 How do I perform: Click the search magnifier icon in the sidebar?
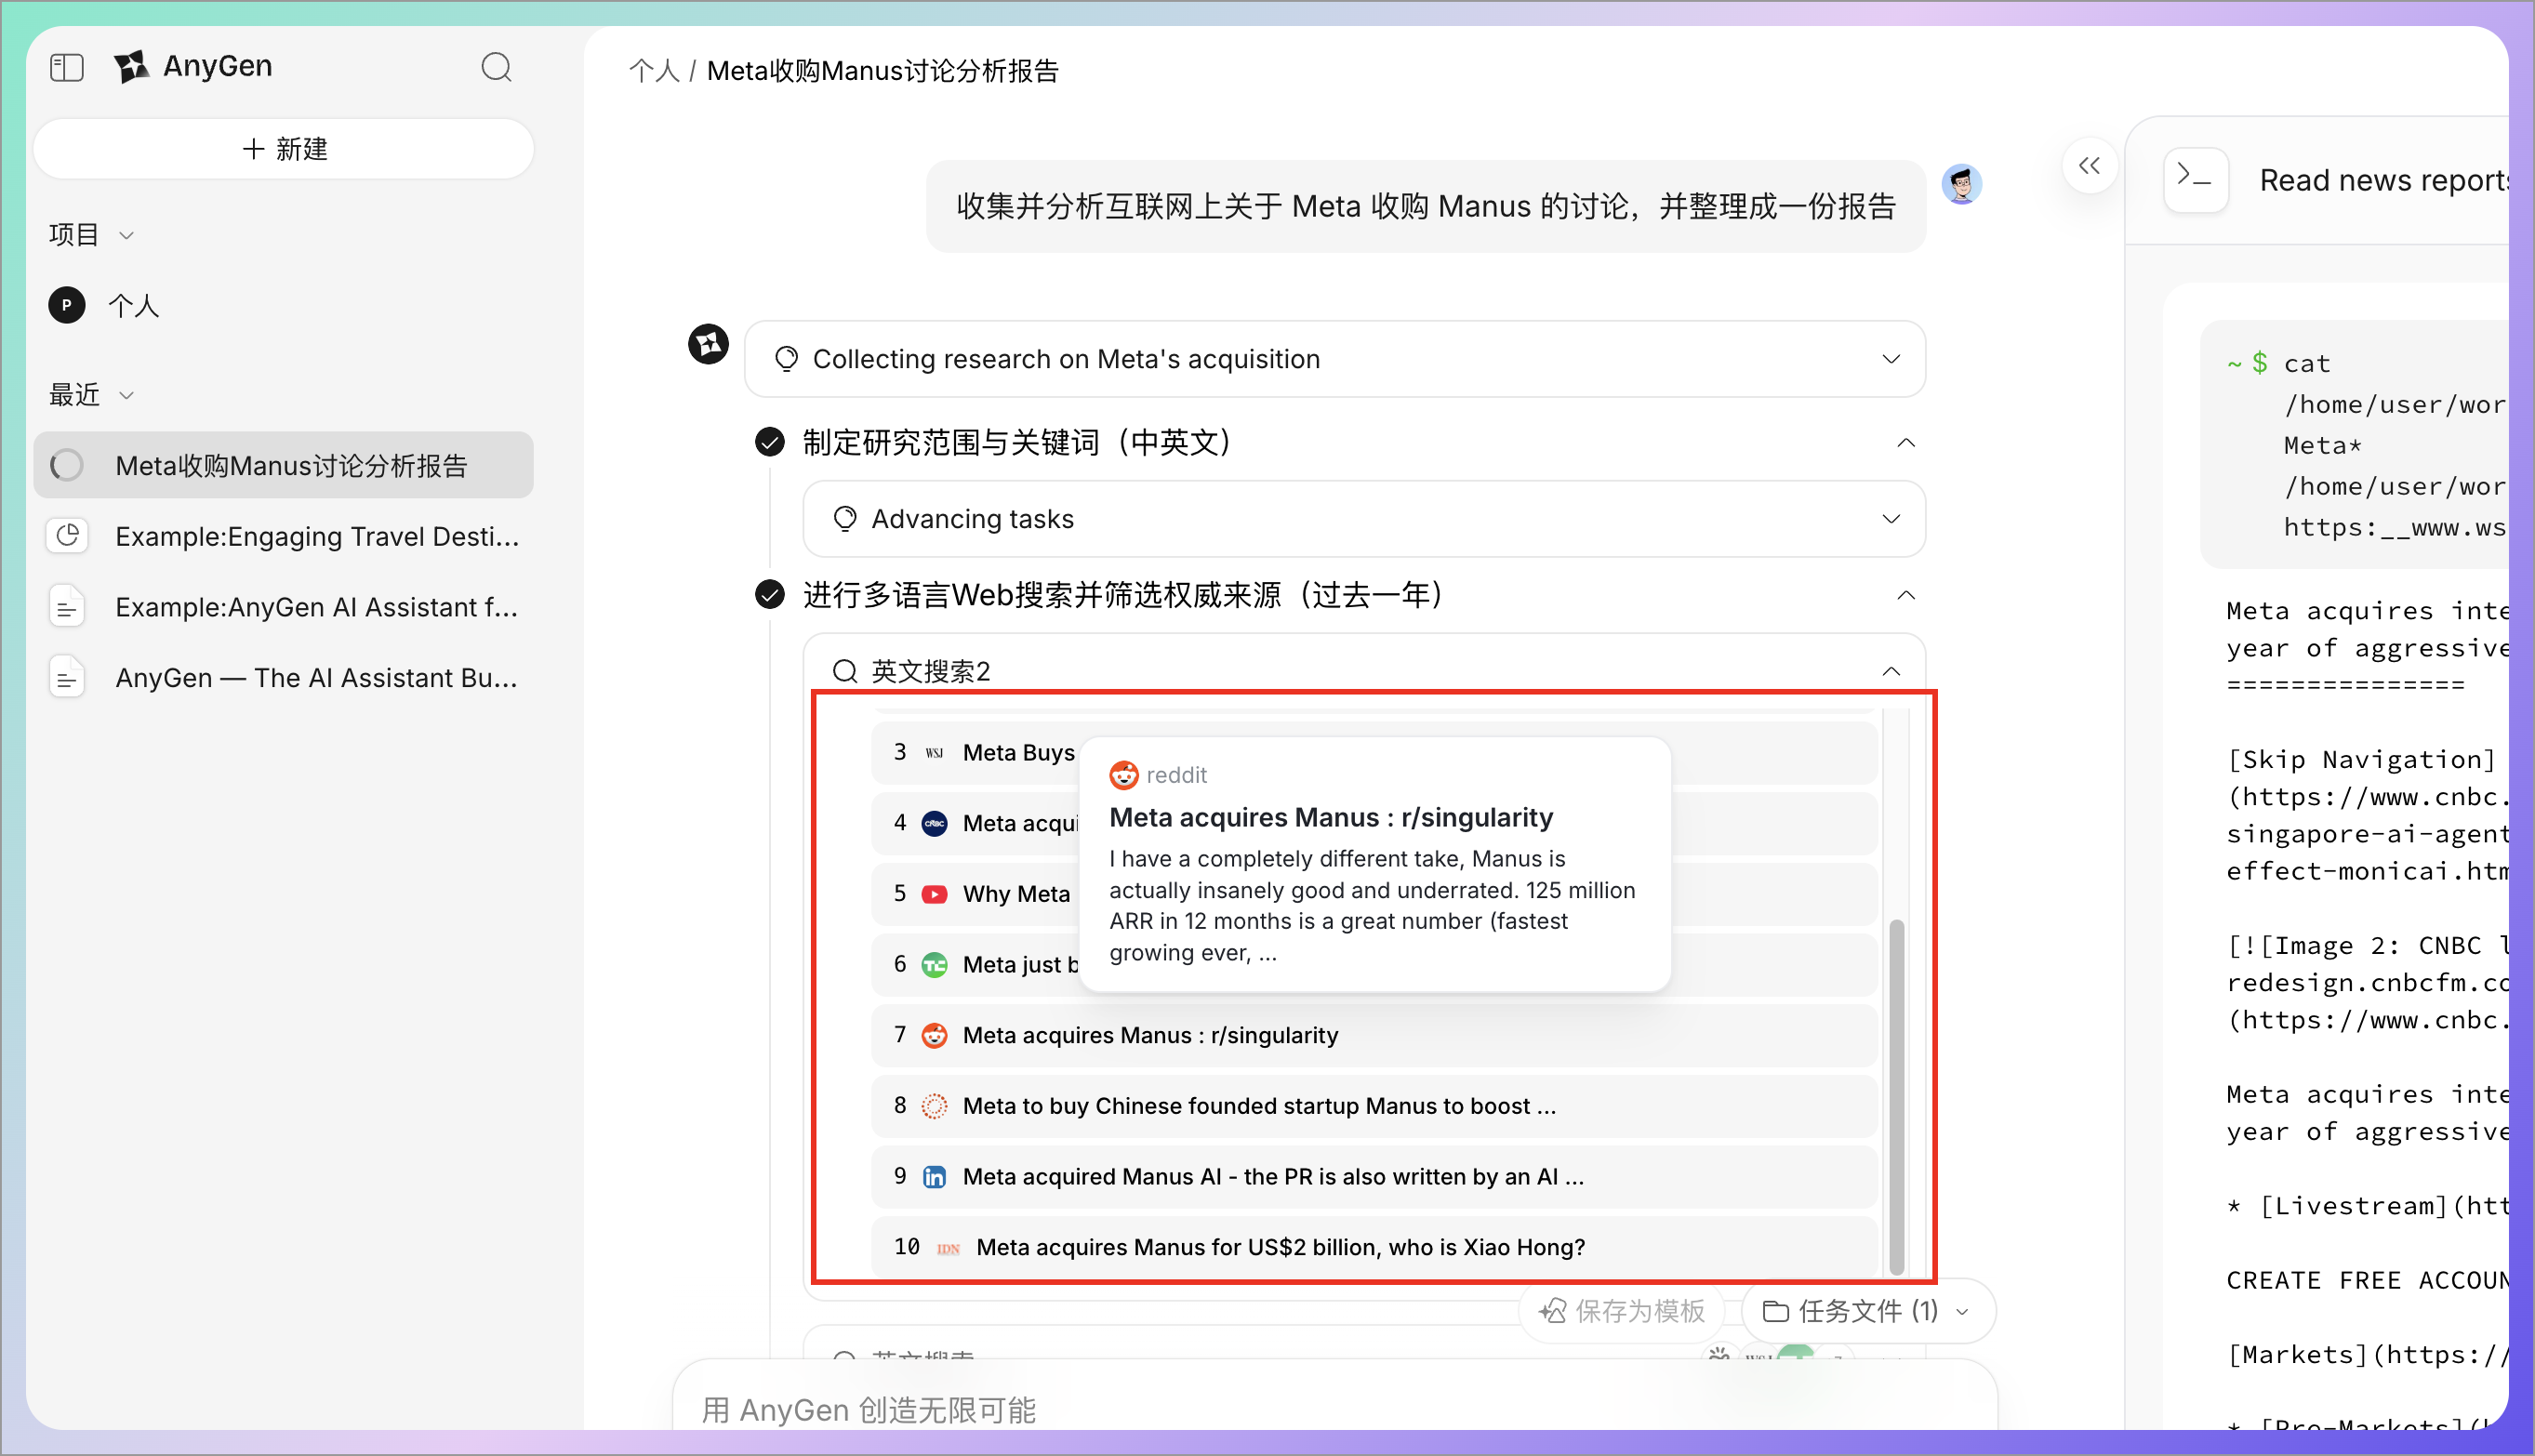[496, 67]
